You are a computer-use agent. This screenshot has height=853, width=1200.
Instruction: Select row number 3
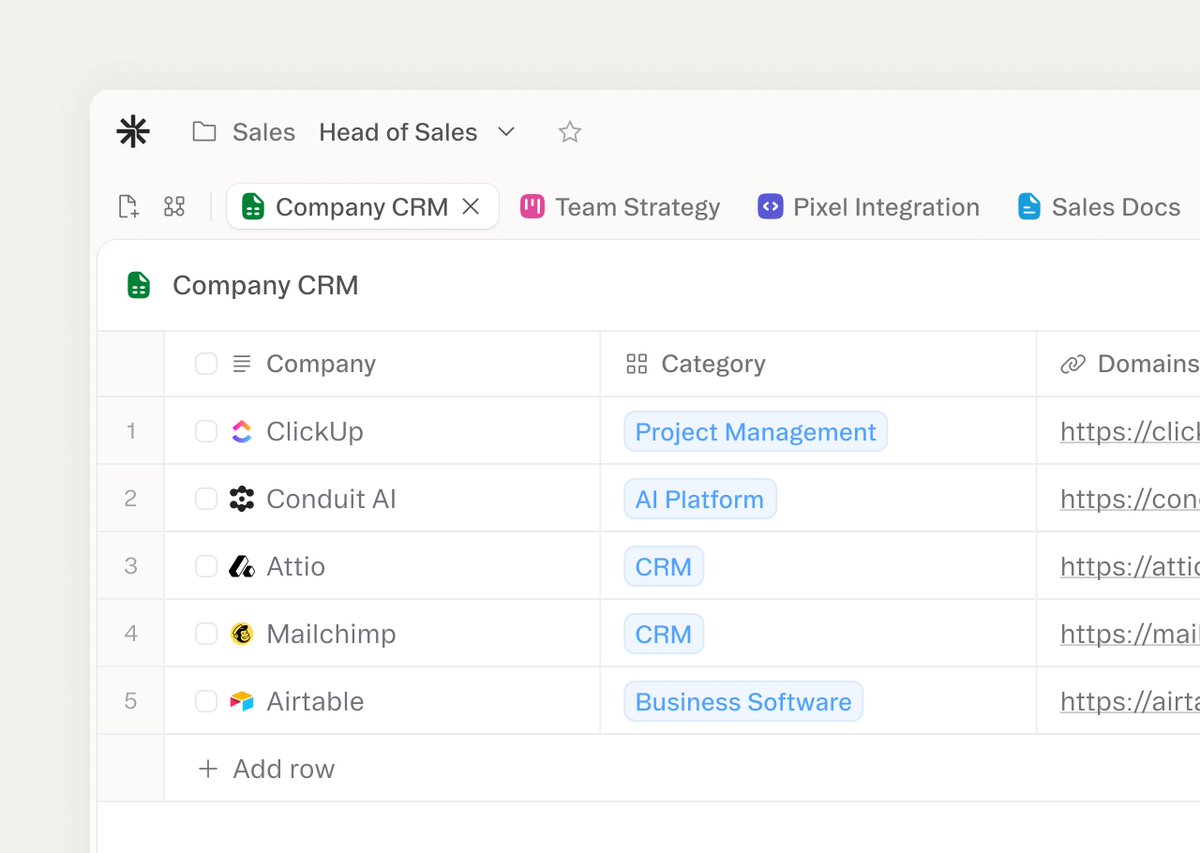tap(131, 566)
